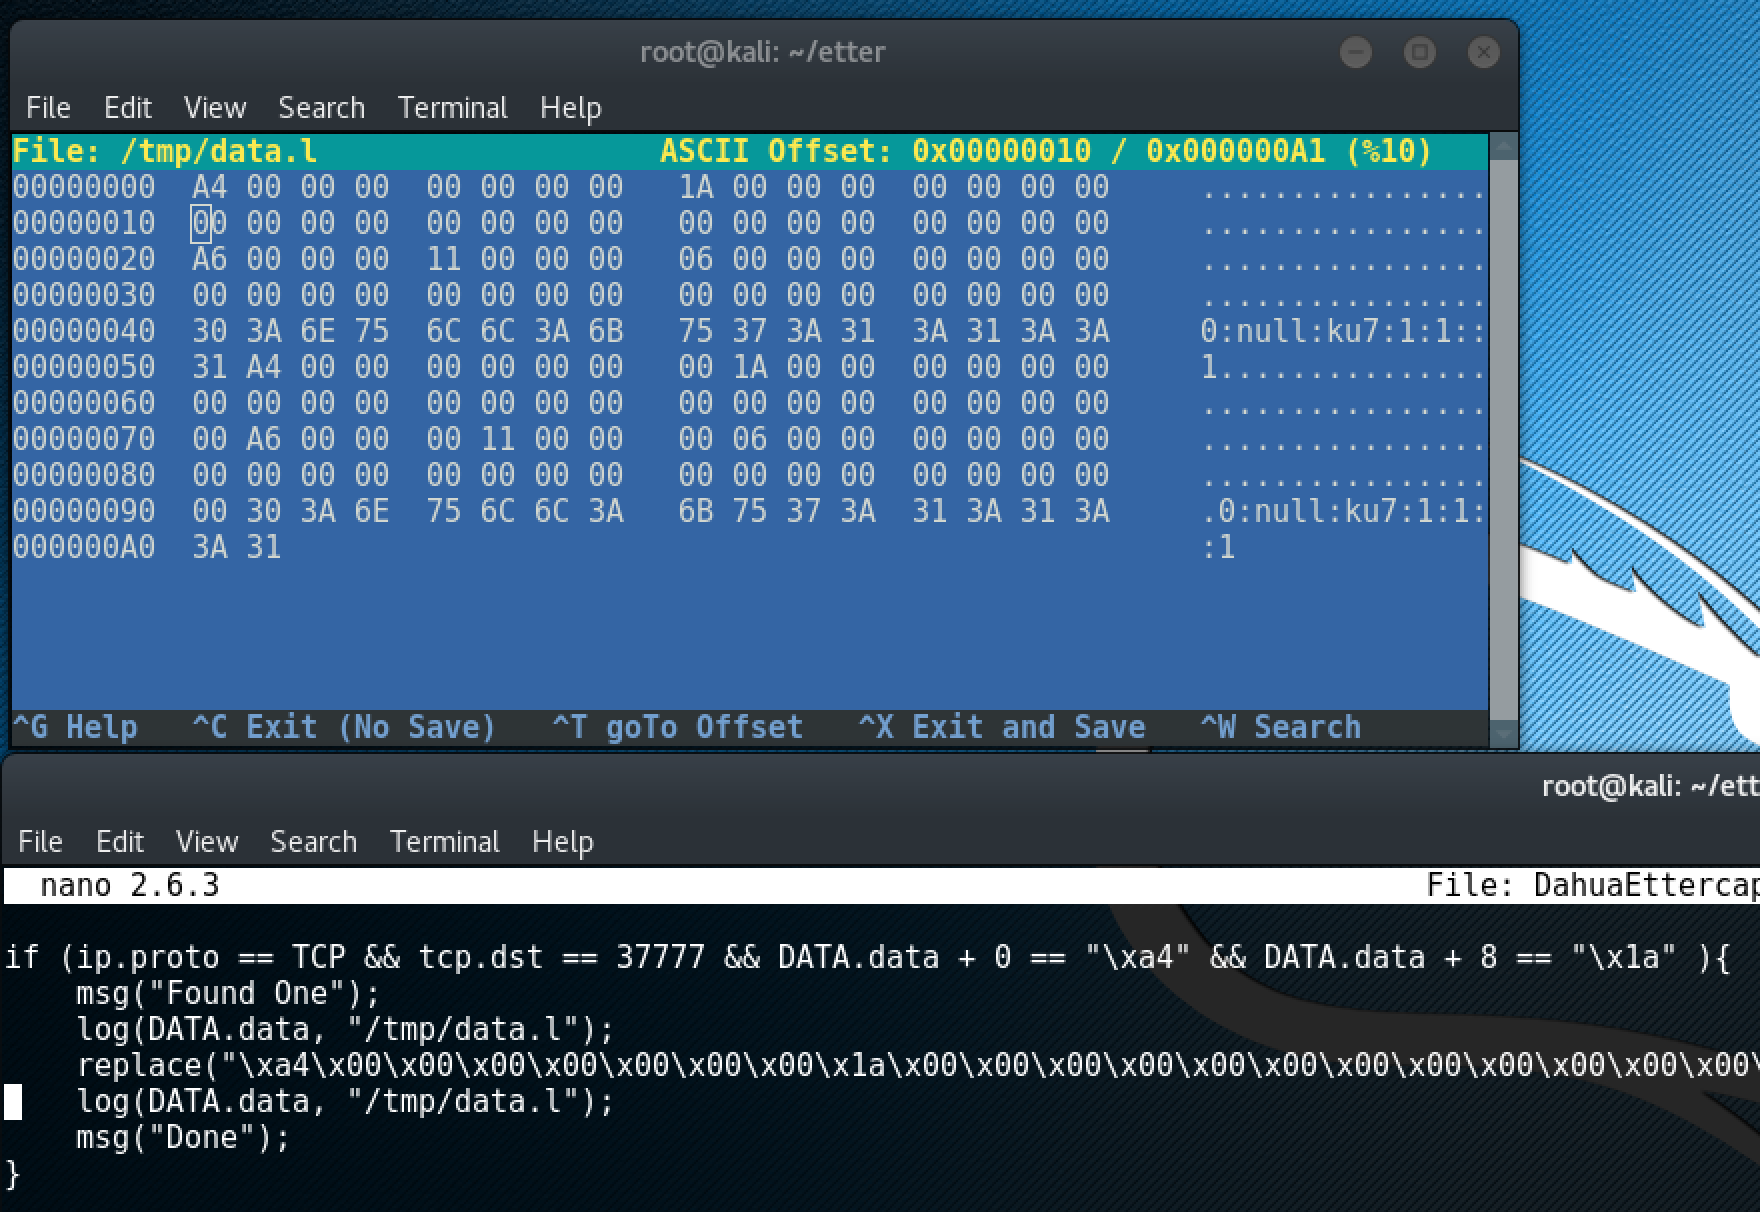Click the root@kali: ~/etter title bar
The width and height of the screenshot is (1760, 1212).
pos(762,52)
